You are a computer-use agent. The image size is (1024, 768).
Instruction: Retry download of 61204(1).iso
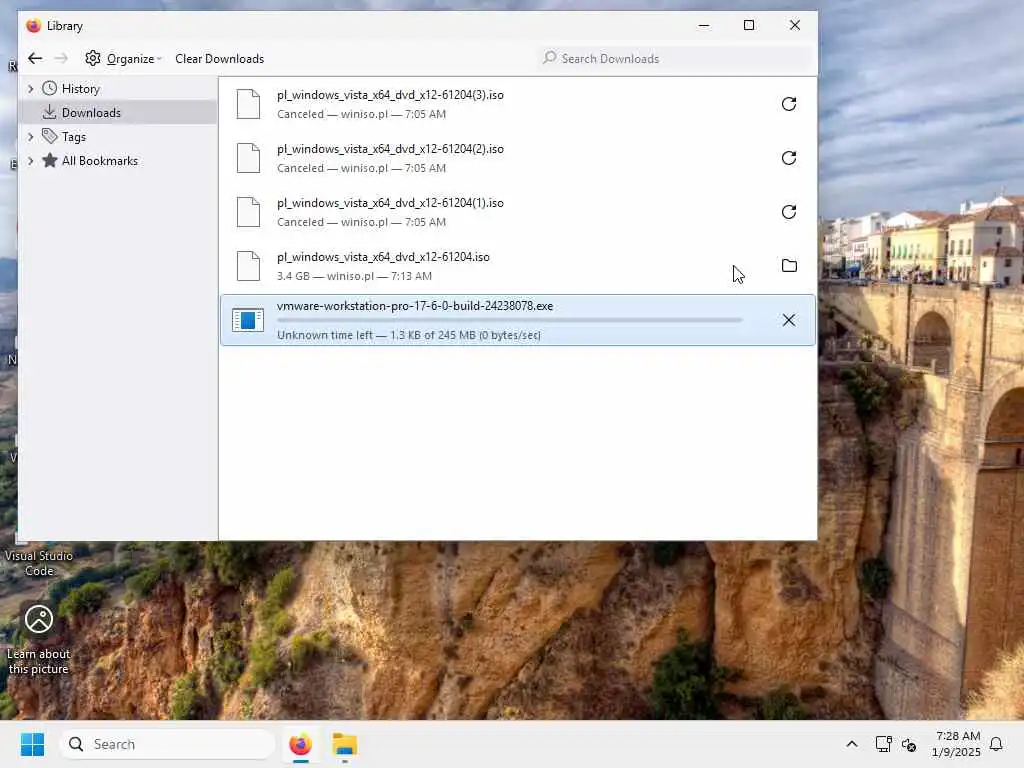tap(789, 212)
